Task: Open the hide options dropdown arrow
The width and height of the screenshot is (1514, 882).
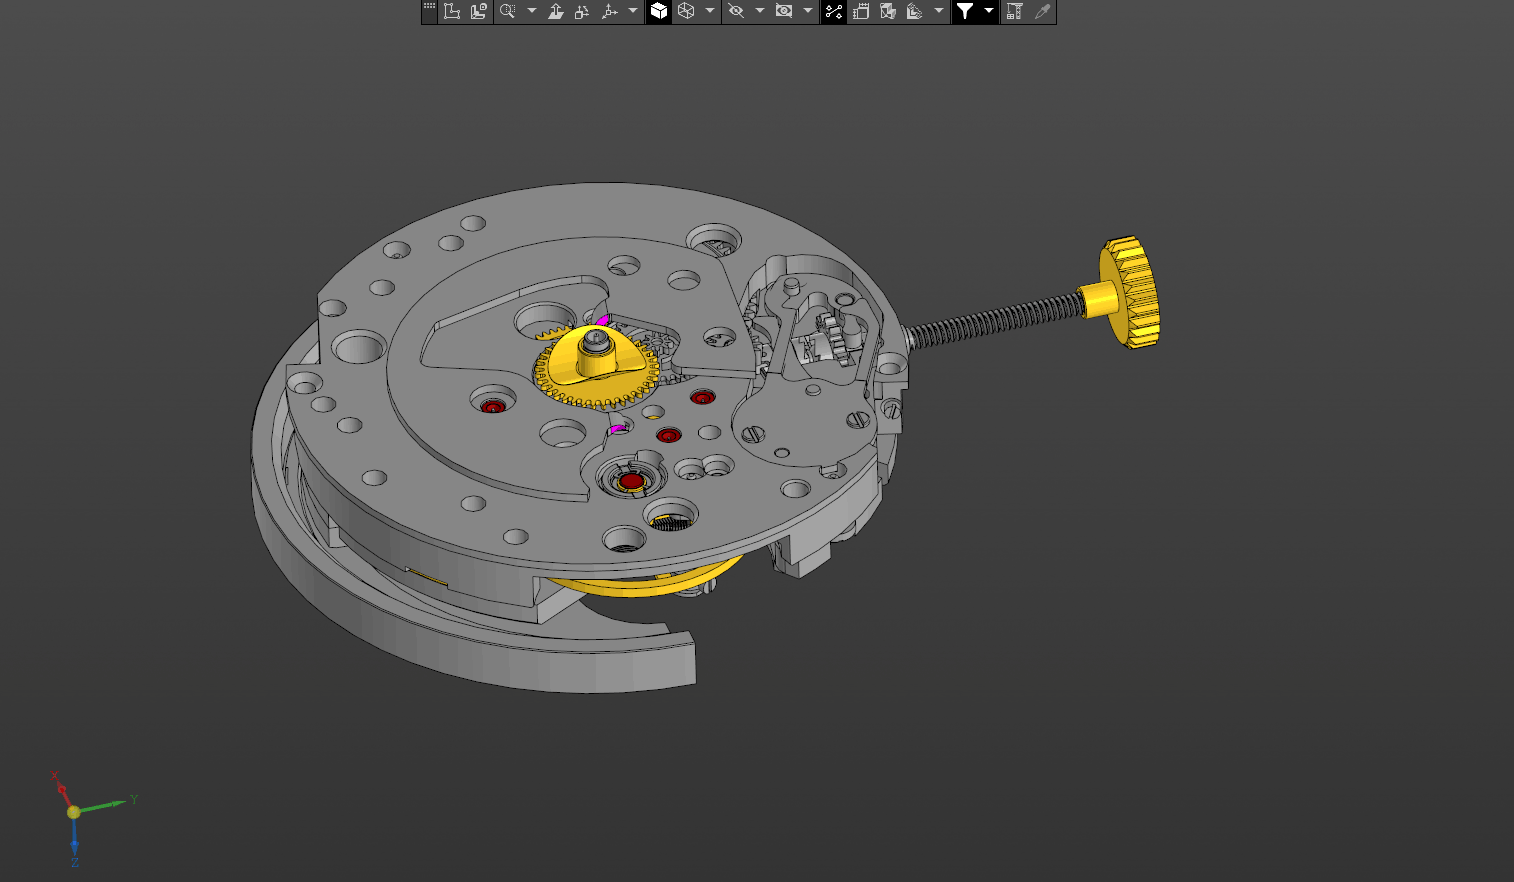Action: click(760, 11)
